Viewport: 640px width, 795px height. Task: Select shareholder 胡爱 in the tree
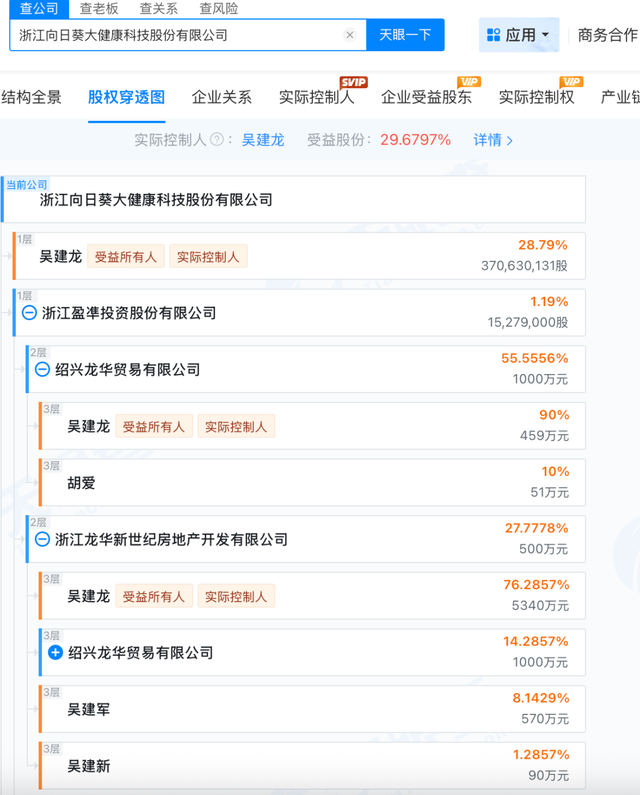(x=81, y=483)
